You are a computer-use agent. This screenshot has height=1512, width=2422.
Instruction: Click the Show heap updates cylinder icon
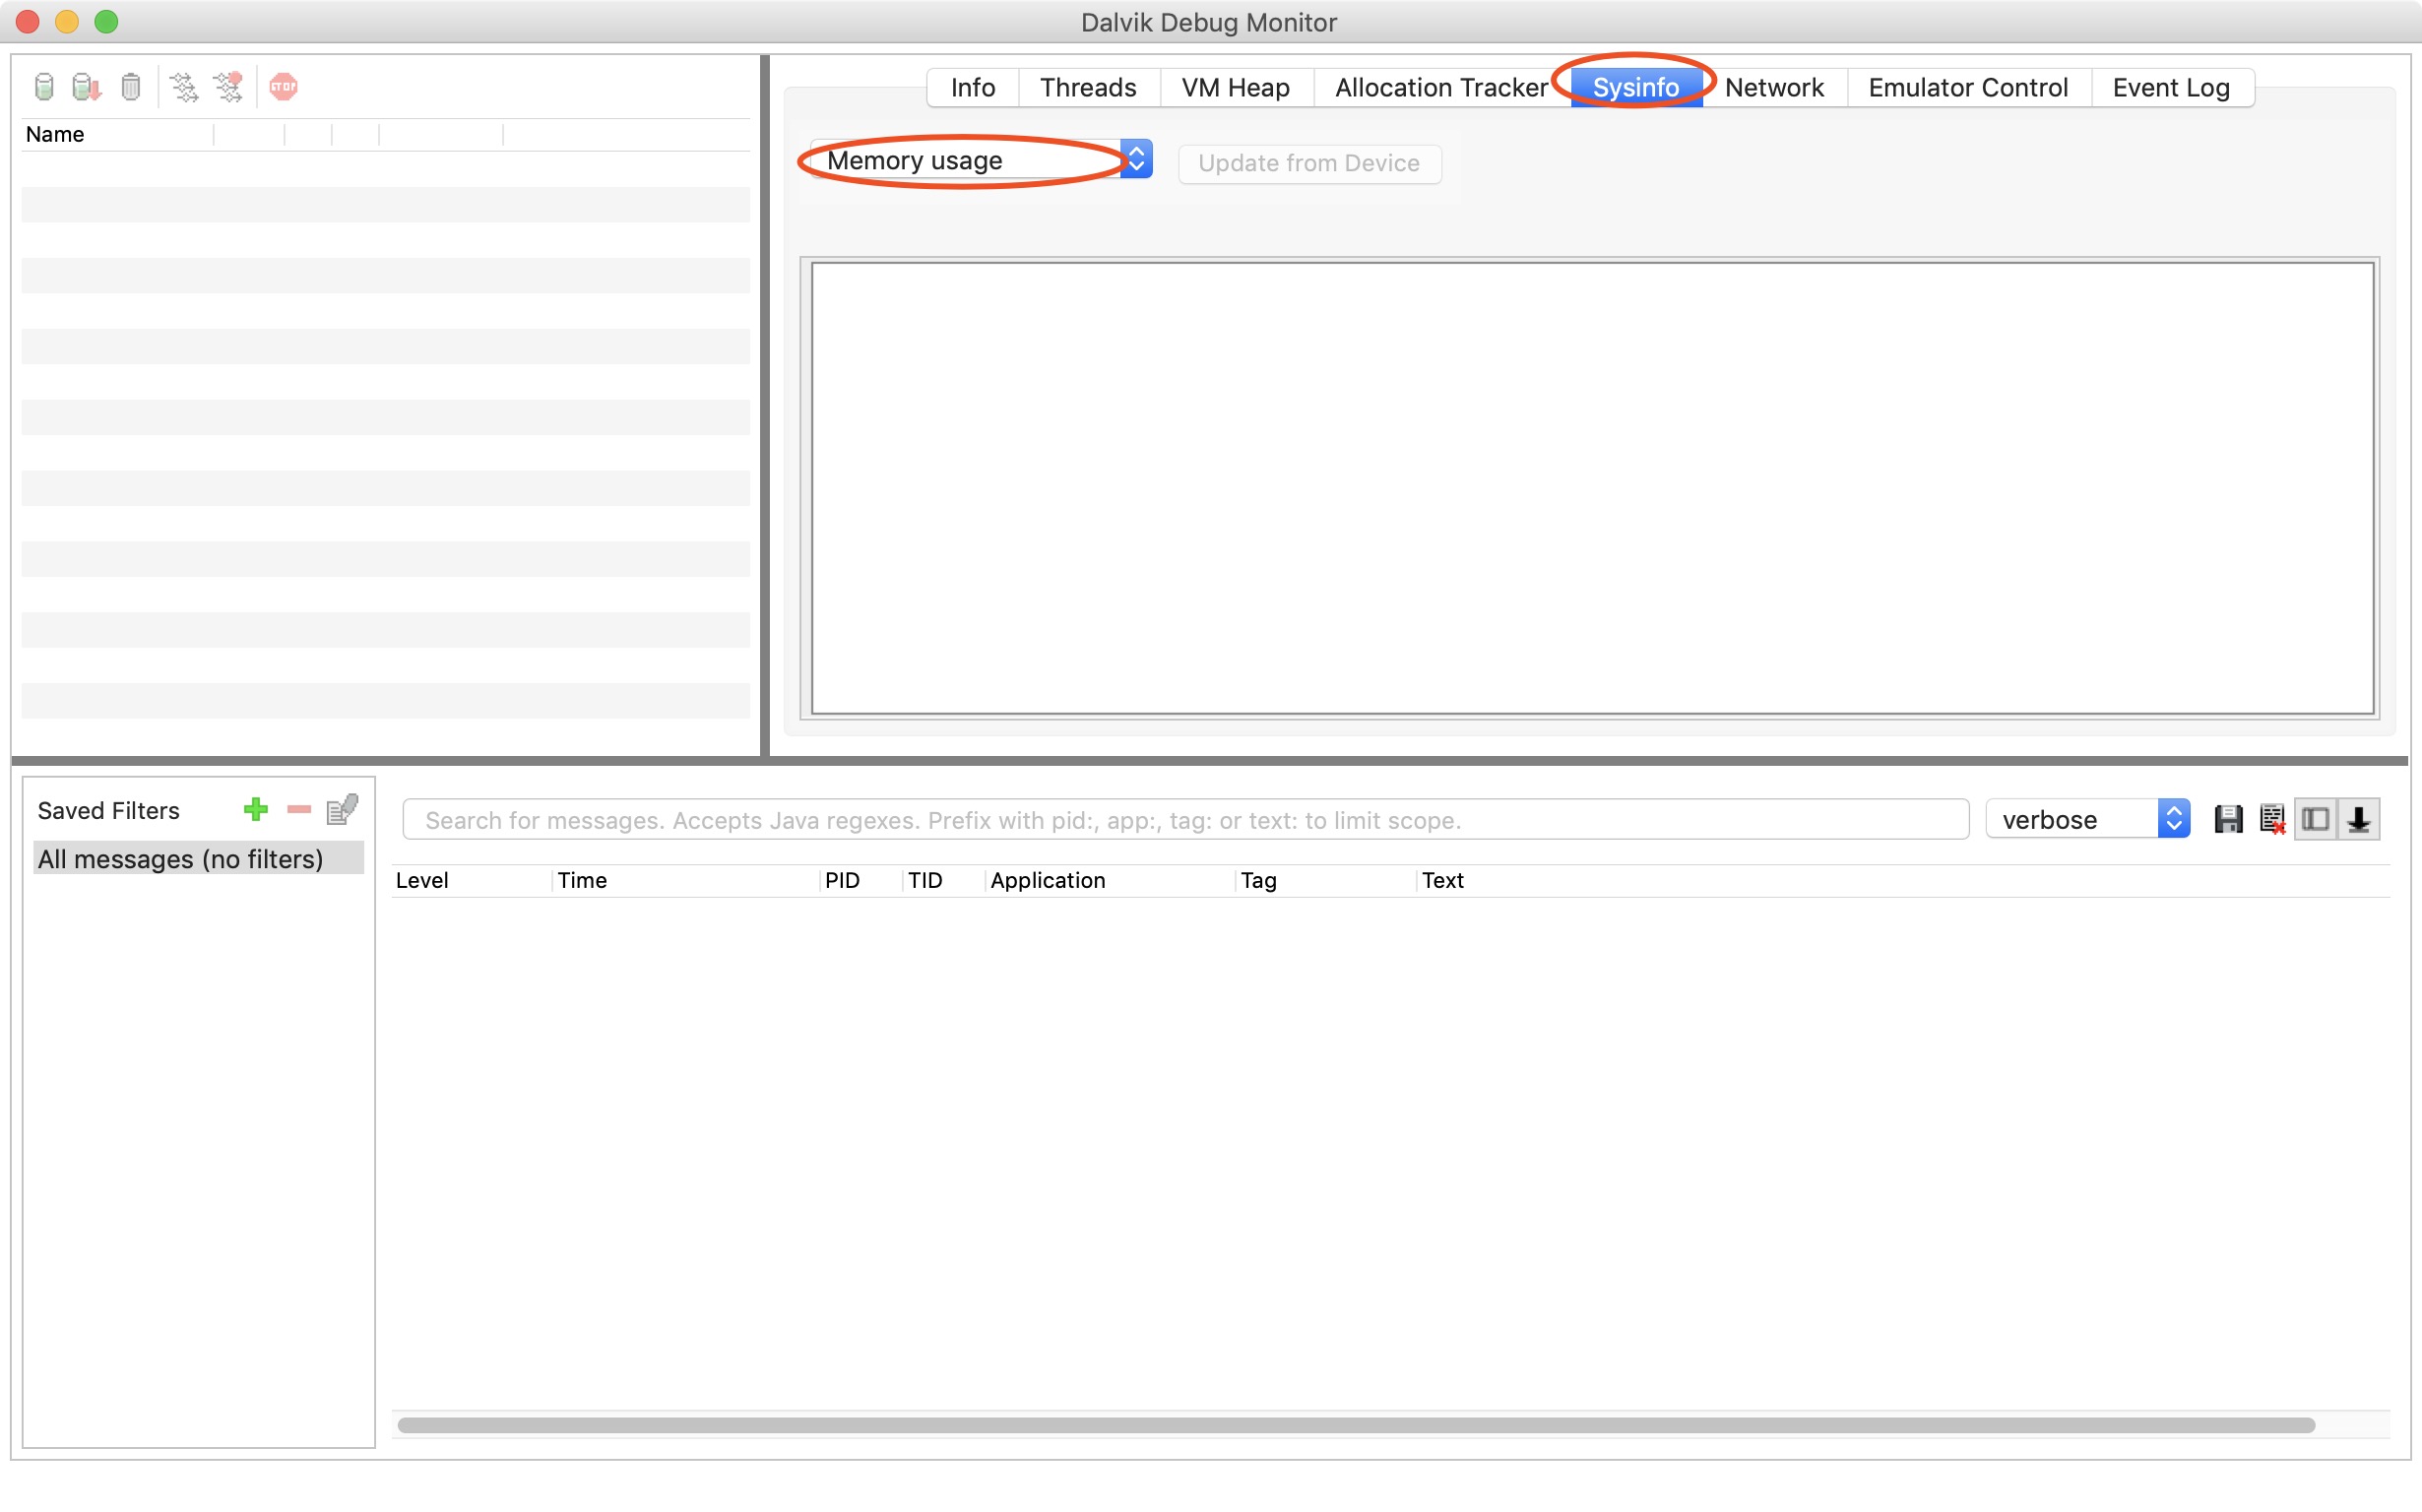click(x=44, y=87)
